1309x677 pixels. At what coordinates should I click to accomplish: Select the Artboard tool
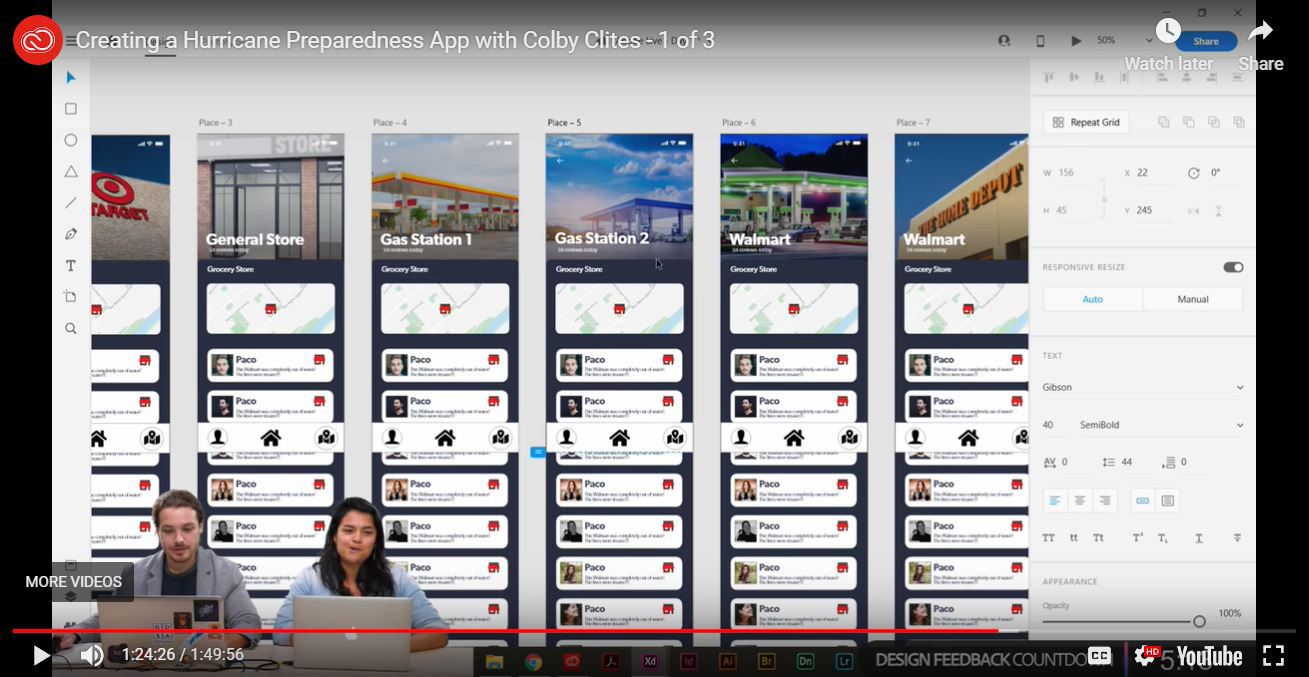pos(71,296)
